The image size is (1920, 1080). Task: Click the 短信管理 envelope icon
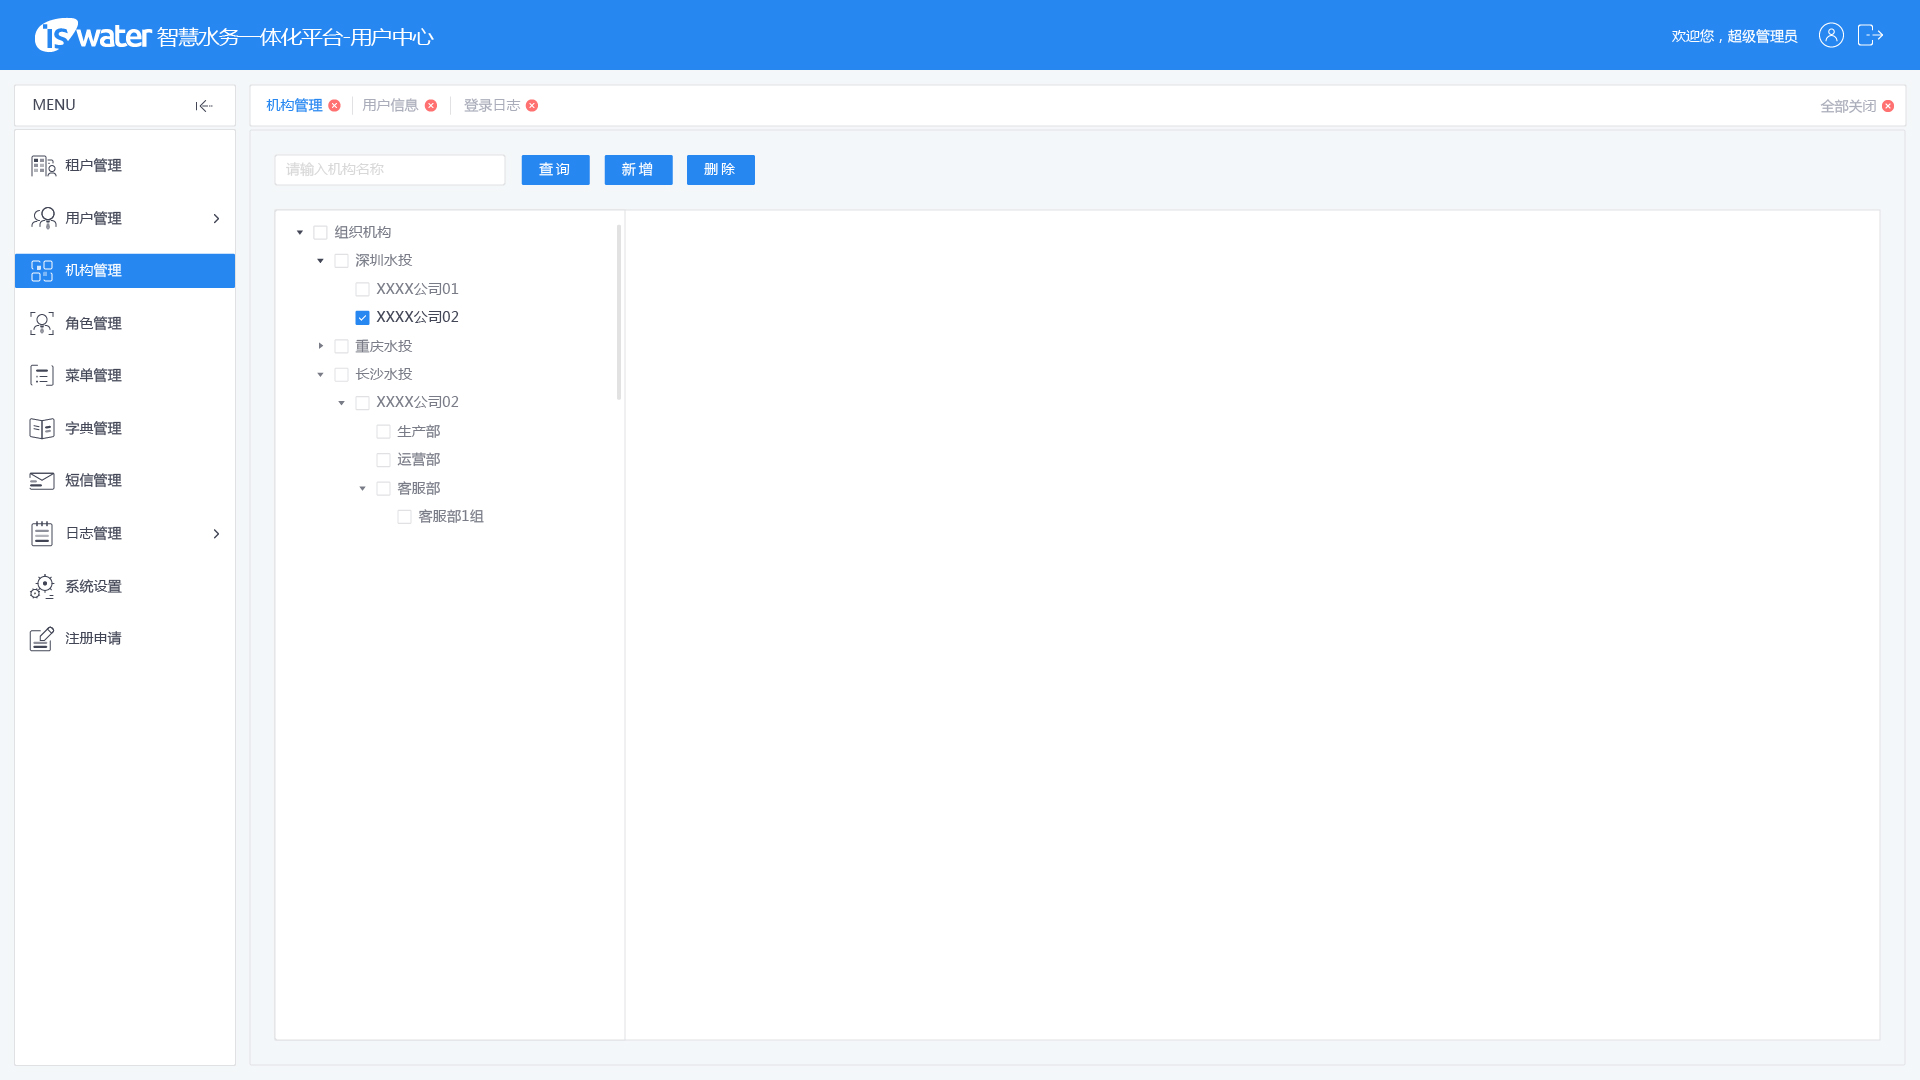(x=42, y=481)
